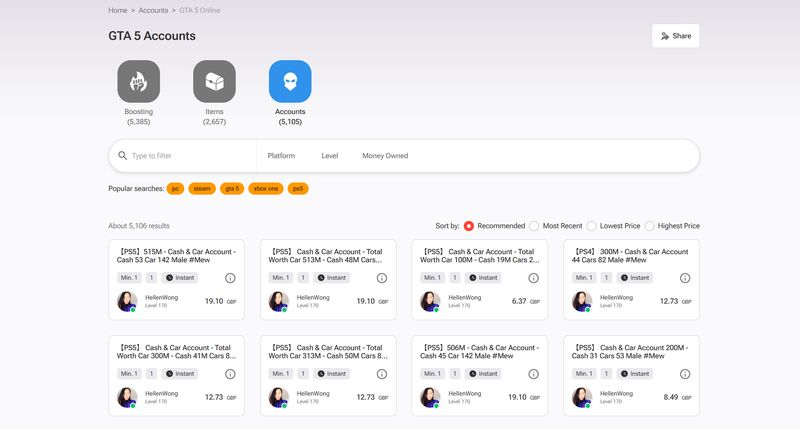Click Instant delivery badge on 515M card
The width and height of the screenshot is (800, 429).
tap(180, 277)
